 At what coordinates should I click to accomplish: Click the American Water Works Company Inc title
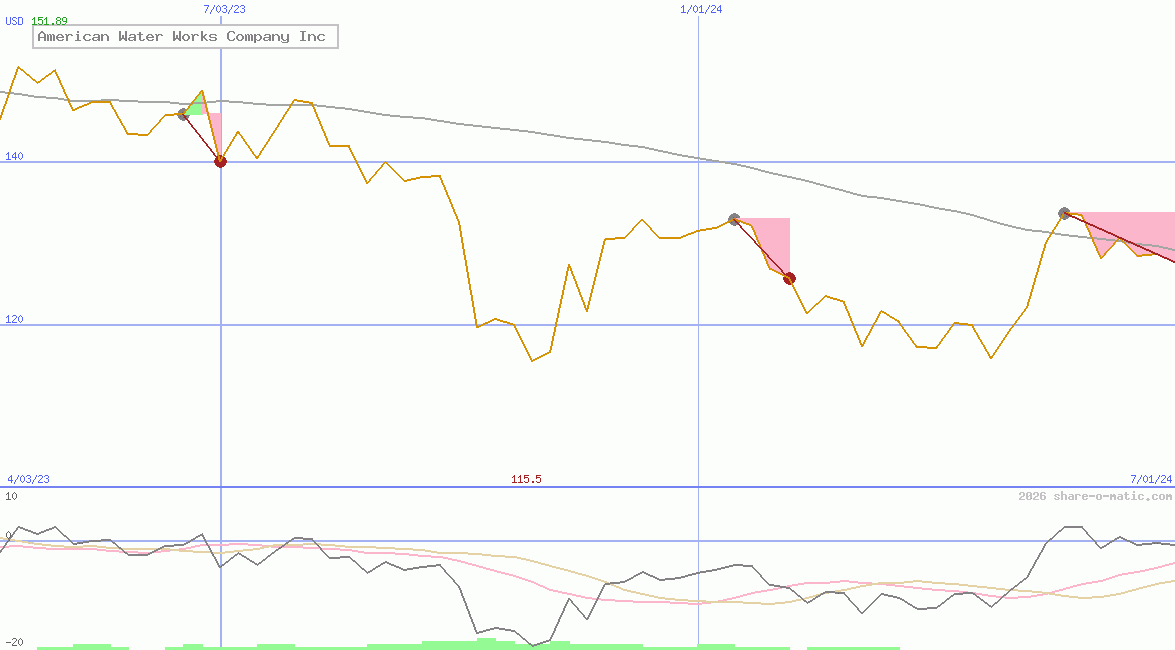coord(181,37)
